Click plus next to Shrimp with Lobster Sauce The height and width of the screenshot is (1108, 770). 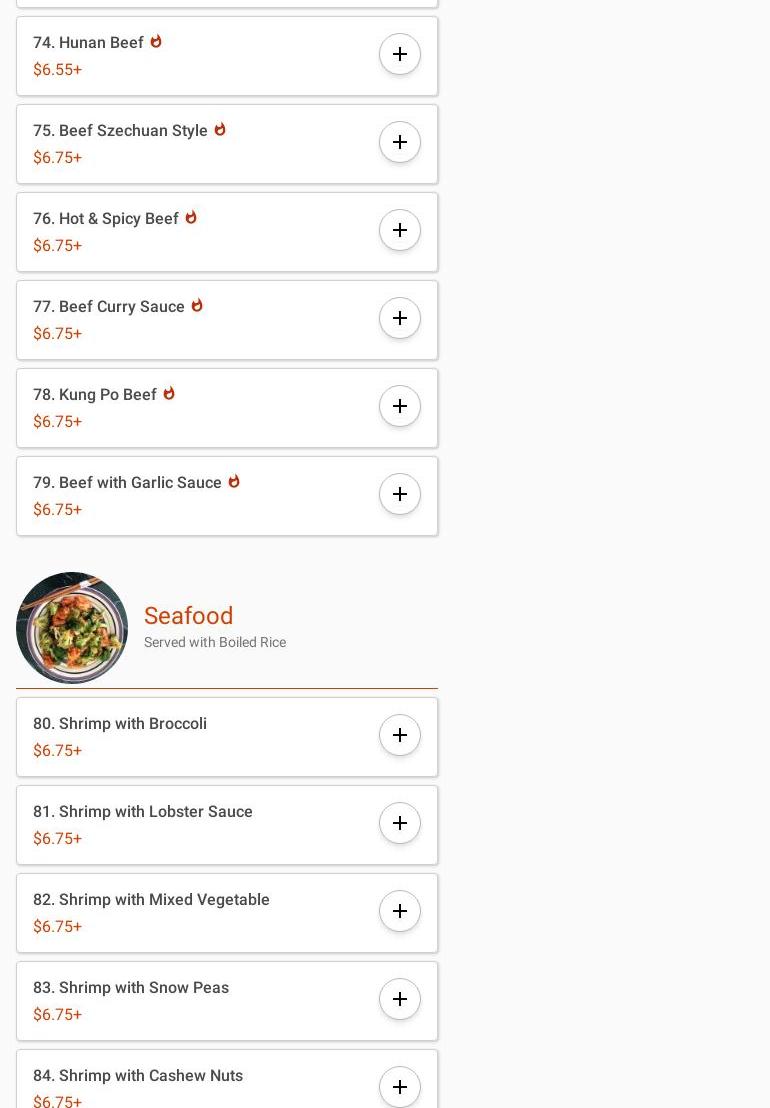(400, 823)
